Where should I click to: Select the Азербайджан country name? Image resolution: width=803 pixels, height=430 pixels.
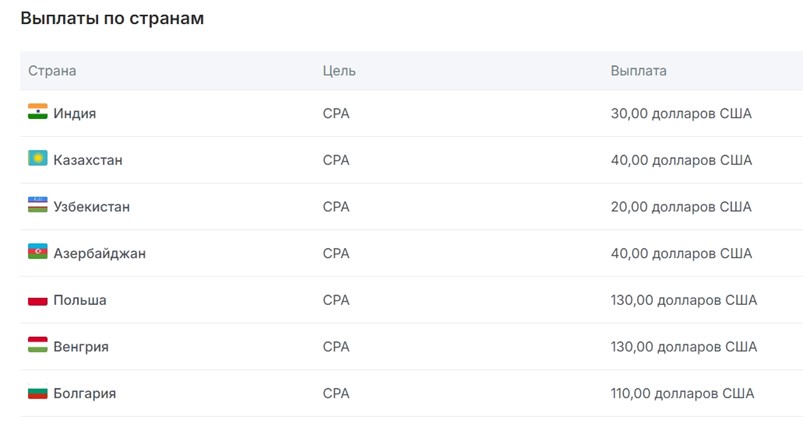click(x=100, y=254)
